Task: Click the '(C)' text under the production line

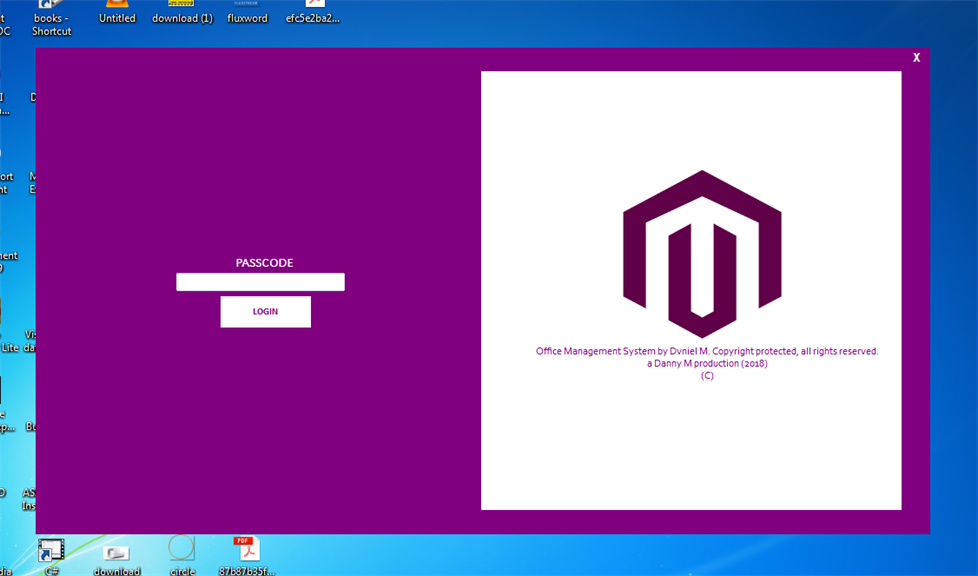Action: 707,376
